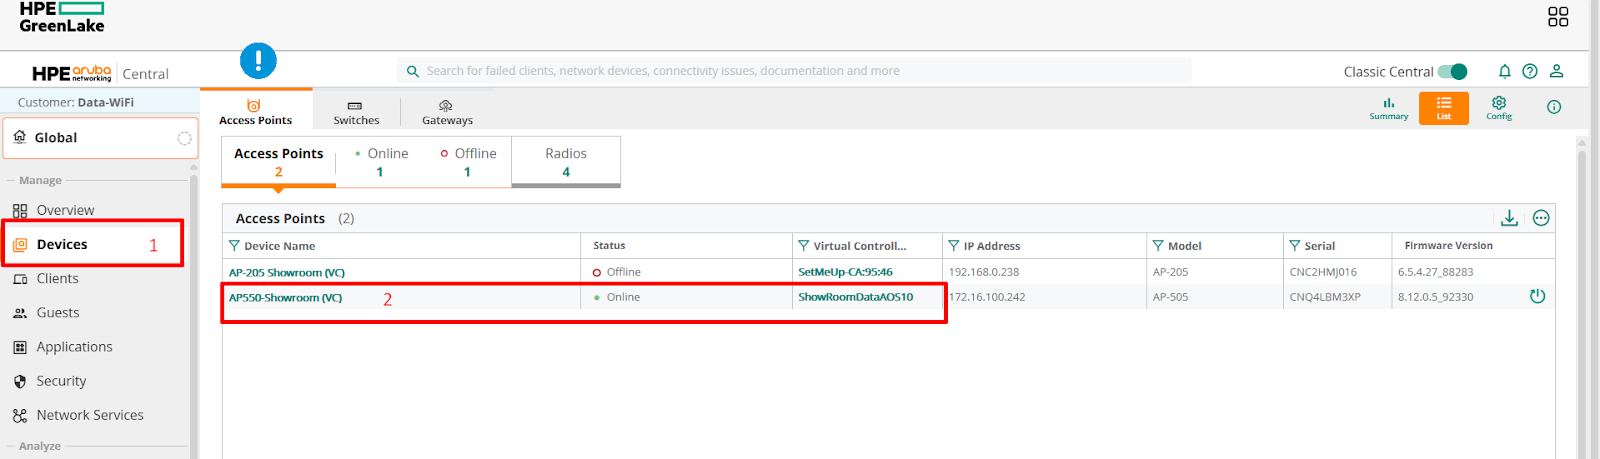Select Devices in the sidebar
Image resolution: width=1600 pixels, height=459 pixels.
(x=62, y=244)
